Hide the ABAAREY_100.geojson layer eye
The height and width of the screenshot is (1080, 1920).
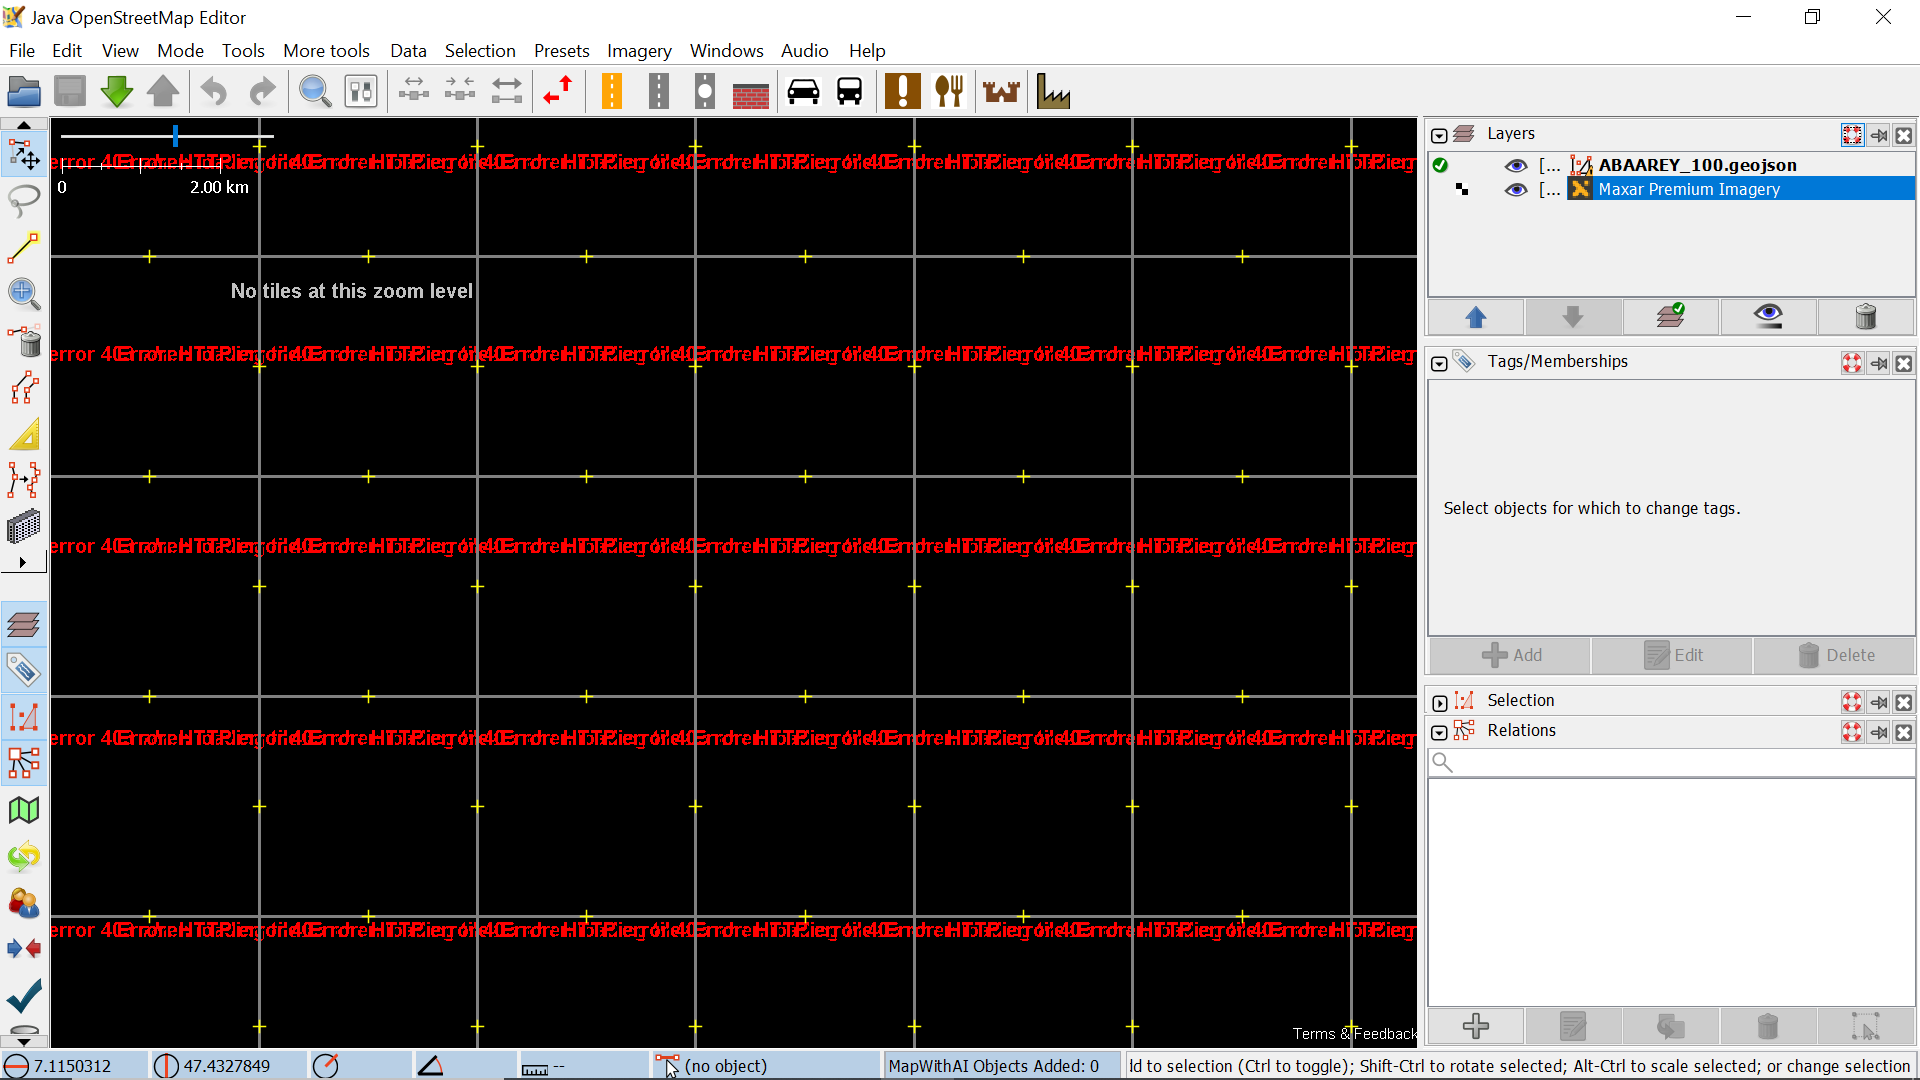click(x=1516, y=166)
